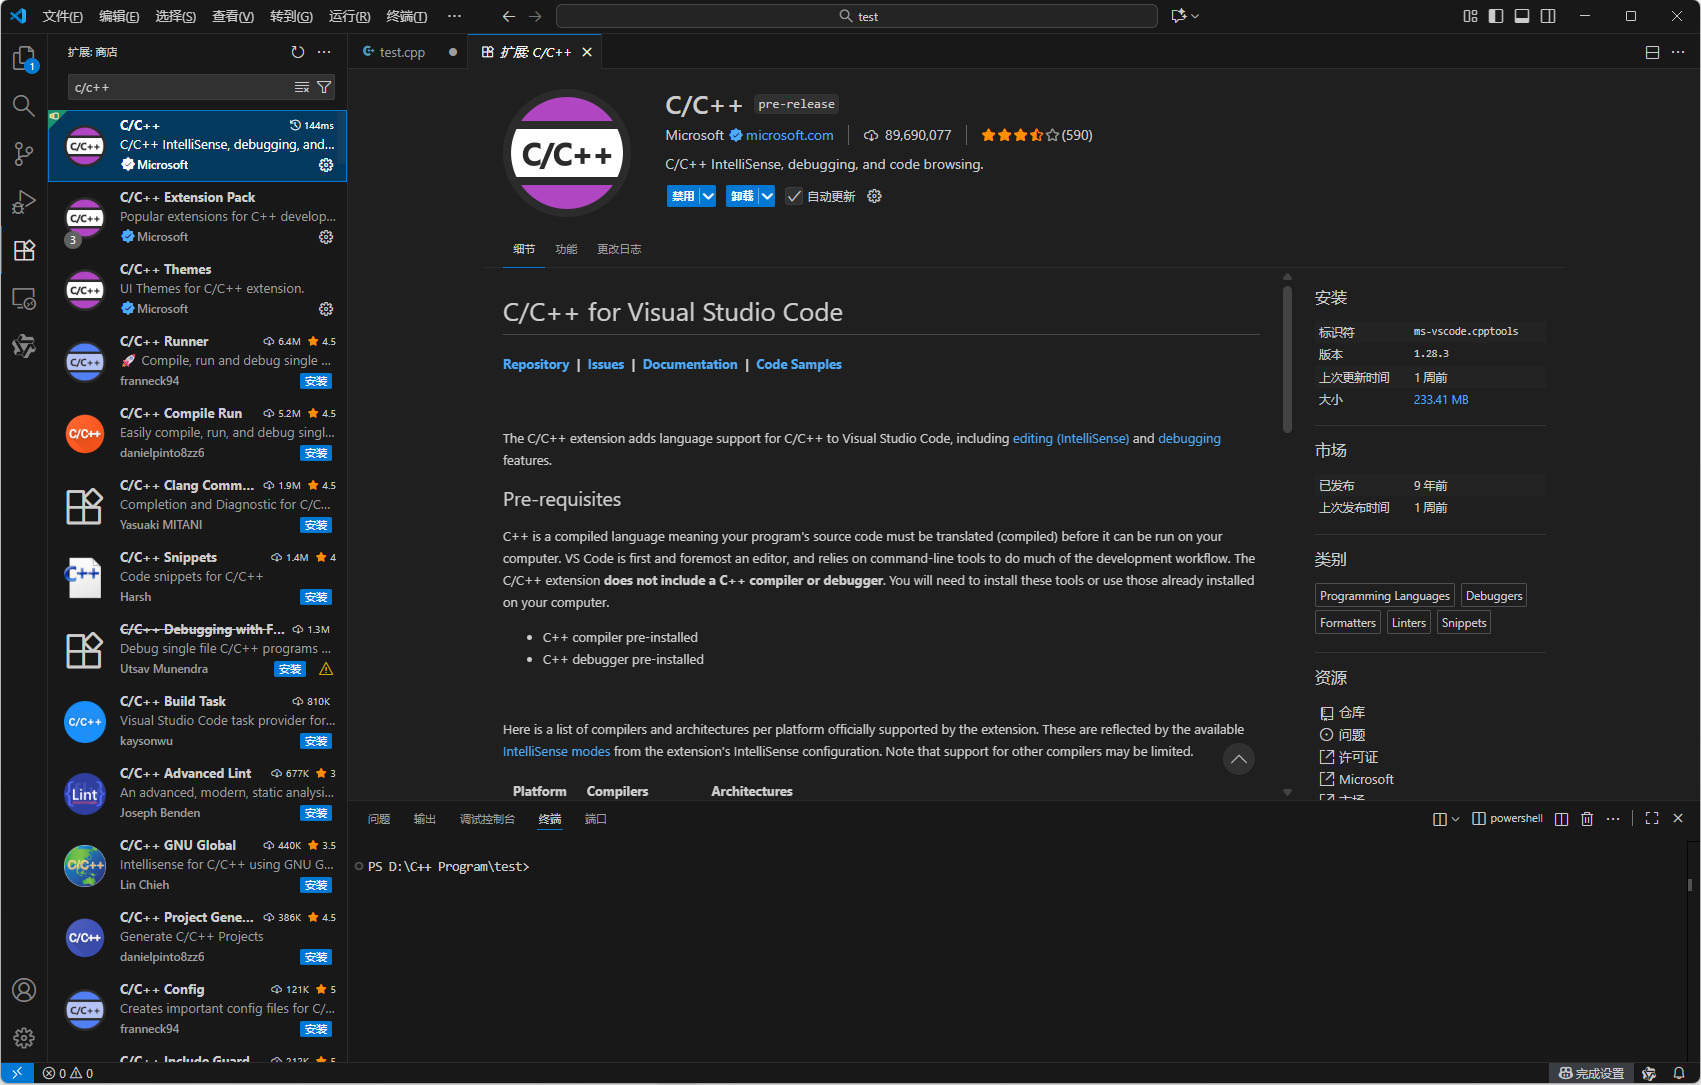Open Source Control view
Image resolution: width=1701 pixels, height=1085 pixels.
[x=24, y=153]
